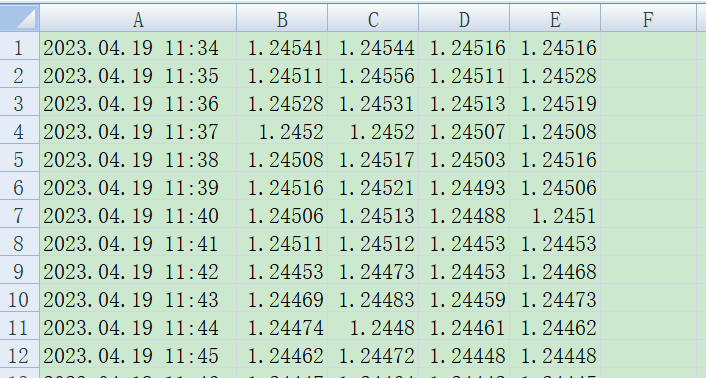Click cell with 2023.04.19 11:35
This screenshot has height=378, width=706.
(138, 74)
